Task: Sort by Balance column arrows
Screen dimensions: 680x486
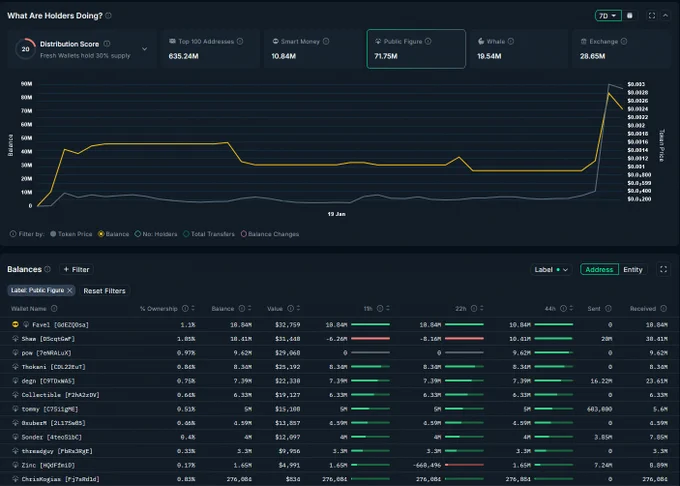Action: pos(249,308)
